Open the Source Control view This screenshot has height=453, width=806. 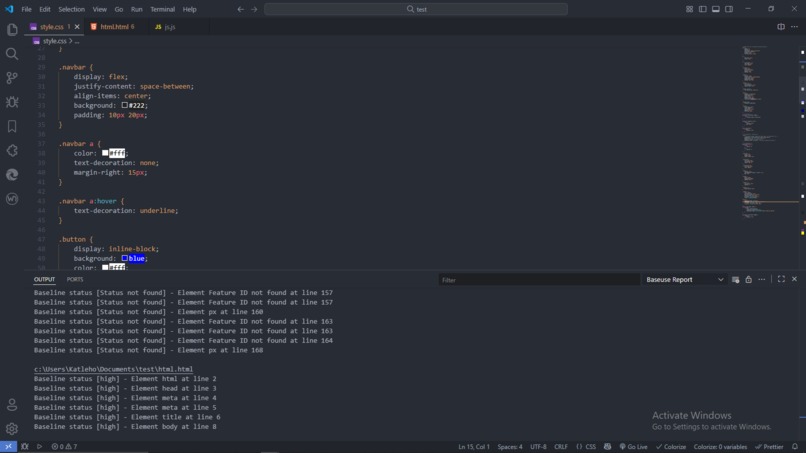12,78
